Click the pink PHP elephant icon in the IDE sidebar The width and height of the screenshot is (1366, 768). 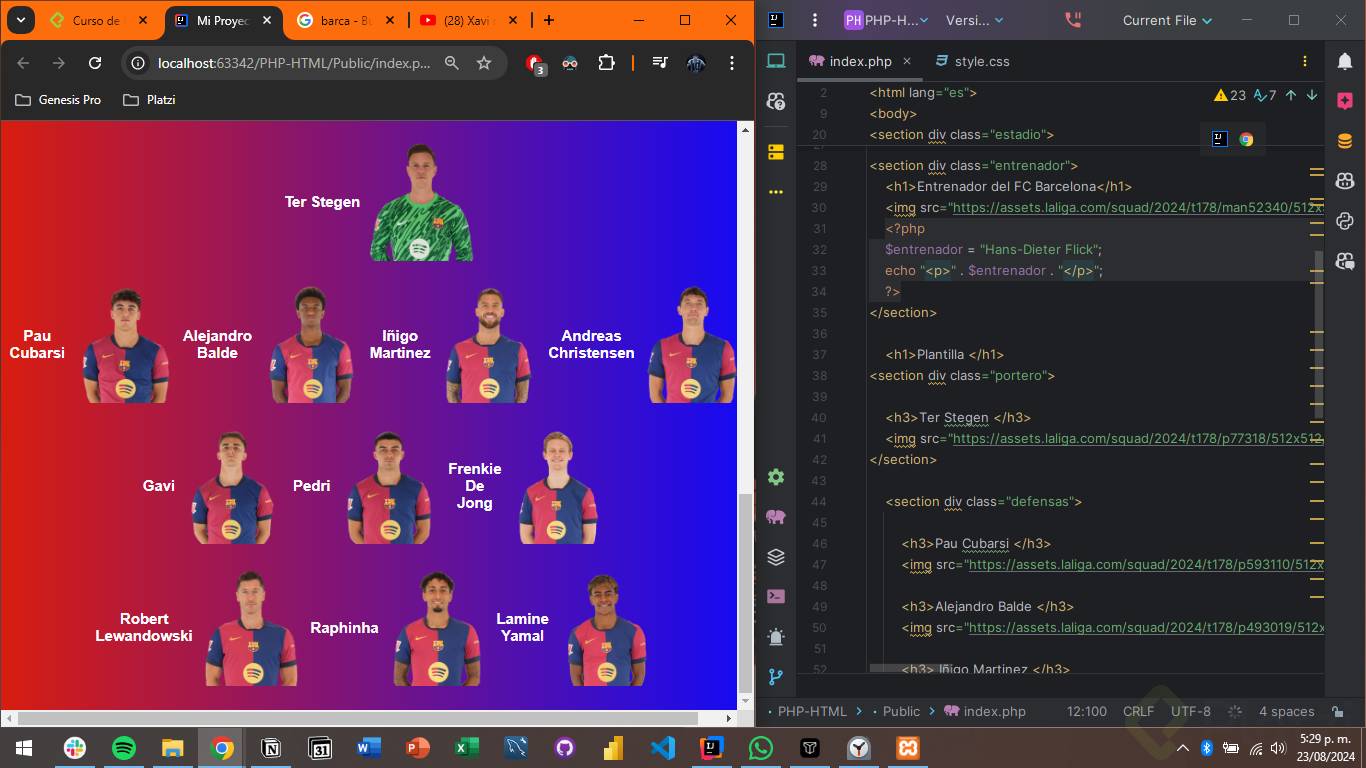pos(776,517)
